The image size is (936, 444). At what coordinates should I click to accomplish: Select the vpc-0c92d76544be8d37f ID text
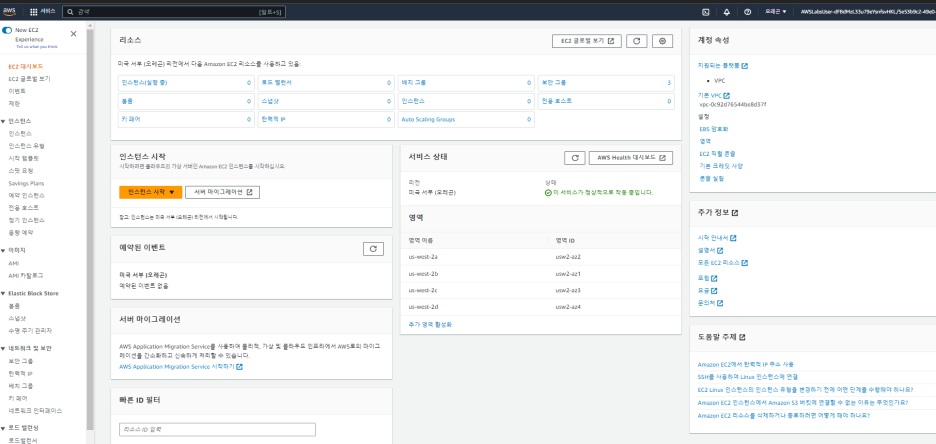pos(732,104)
